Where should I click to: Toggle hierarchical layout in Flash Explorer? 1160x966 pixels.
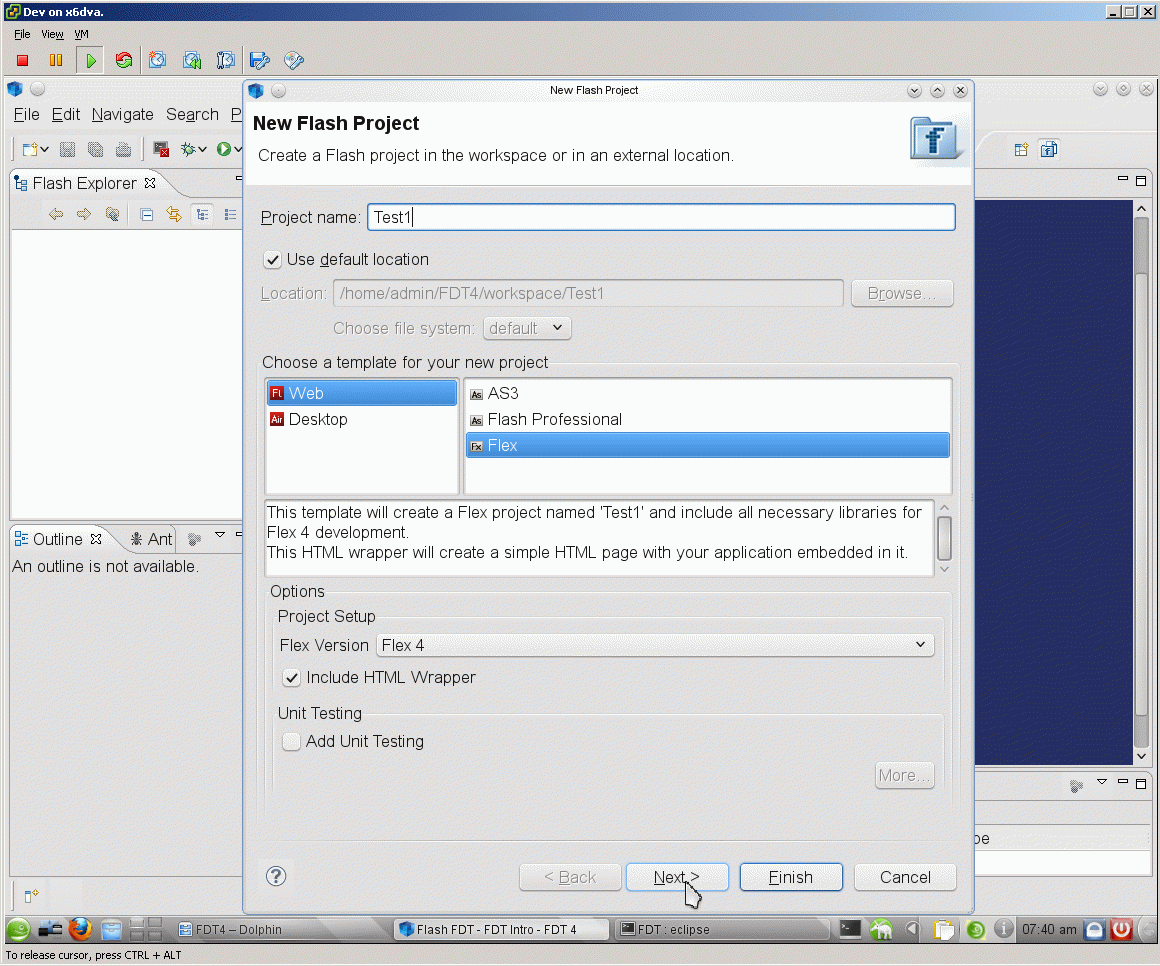click(x=202, y=215)
